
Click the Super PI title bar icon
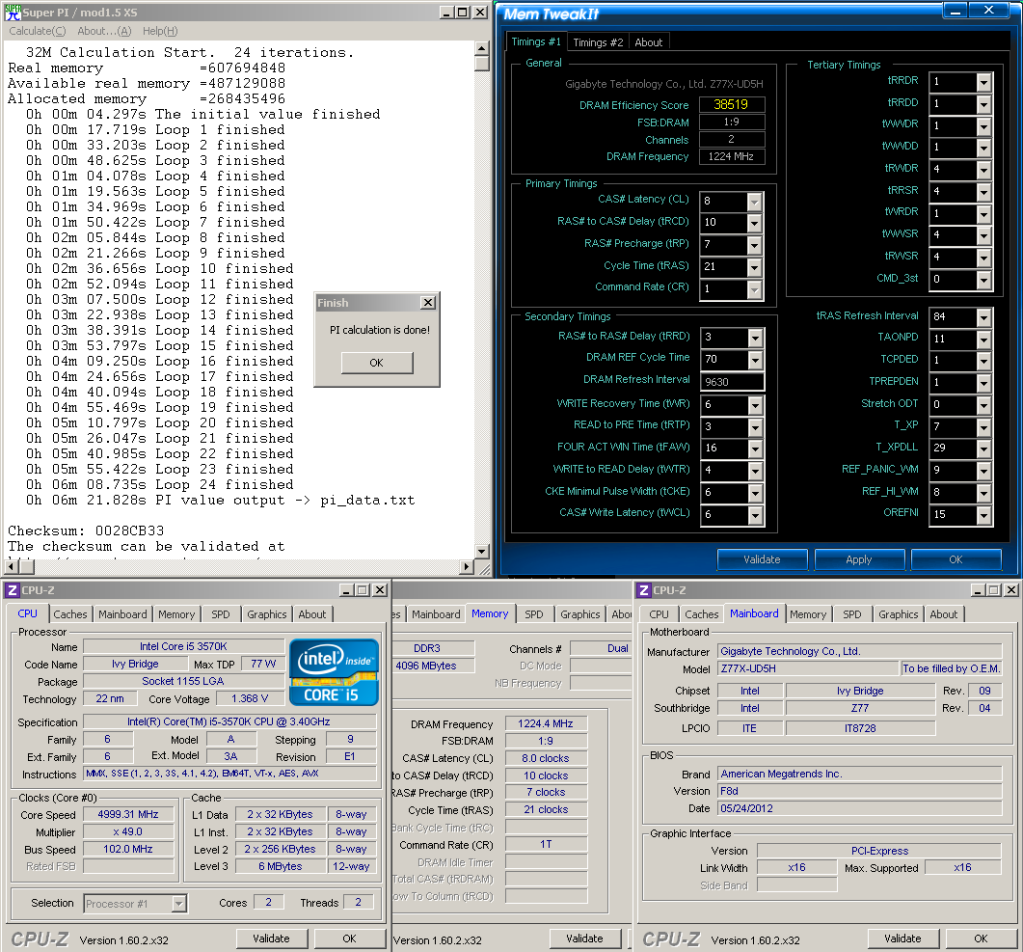[x=12, y=12]
